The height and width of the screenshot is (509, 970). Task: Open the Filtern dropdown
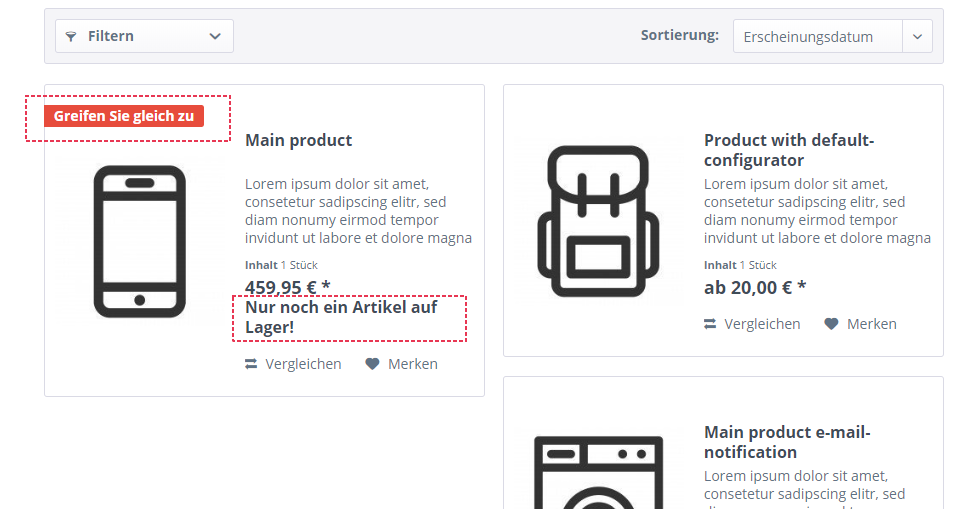144,36
